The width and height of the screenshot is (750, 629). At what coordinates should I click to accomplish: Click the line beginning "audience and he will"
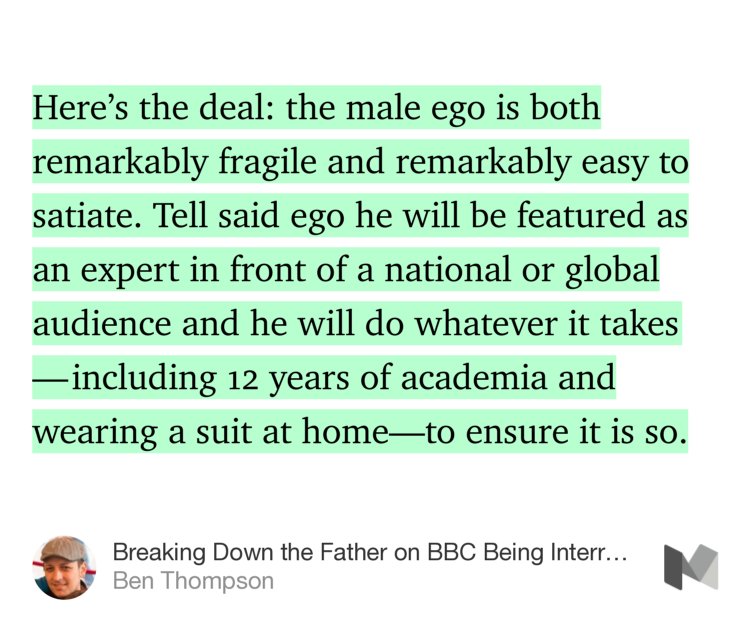click(x=356, y=324)
